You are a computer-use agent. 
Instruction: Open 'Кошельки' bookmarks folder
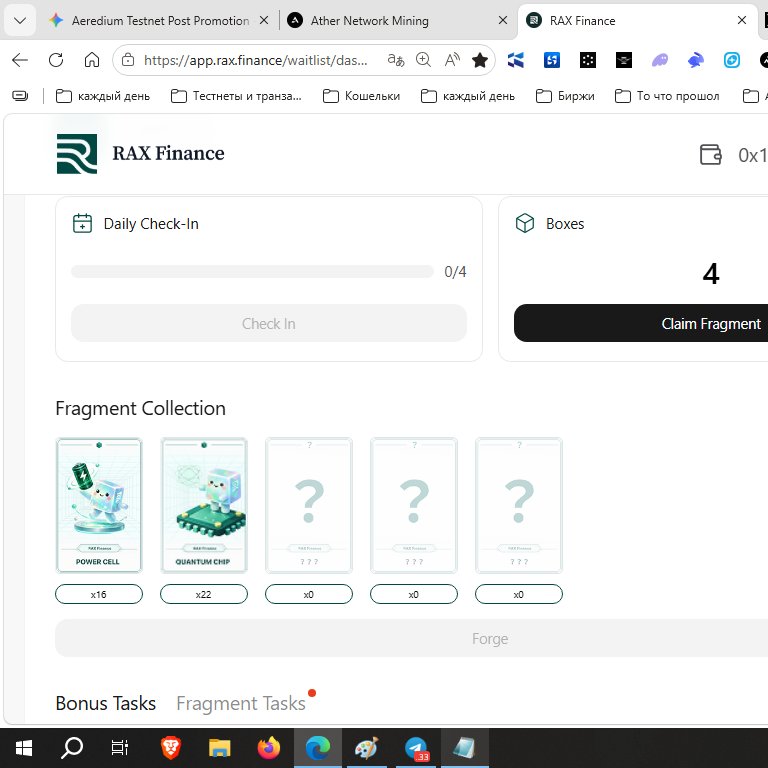coord(361,96)
